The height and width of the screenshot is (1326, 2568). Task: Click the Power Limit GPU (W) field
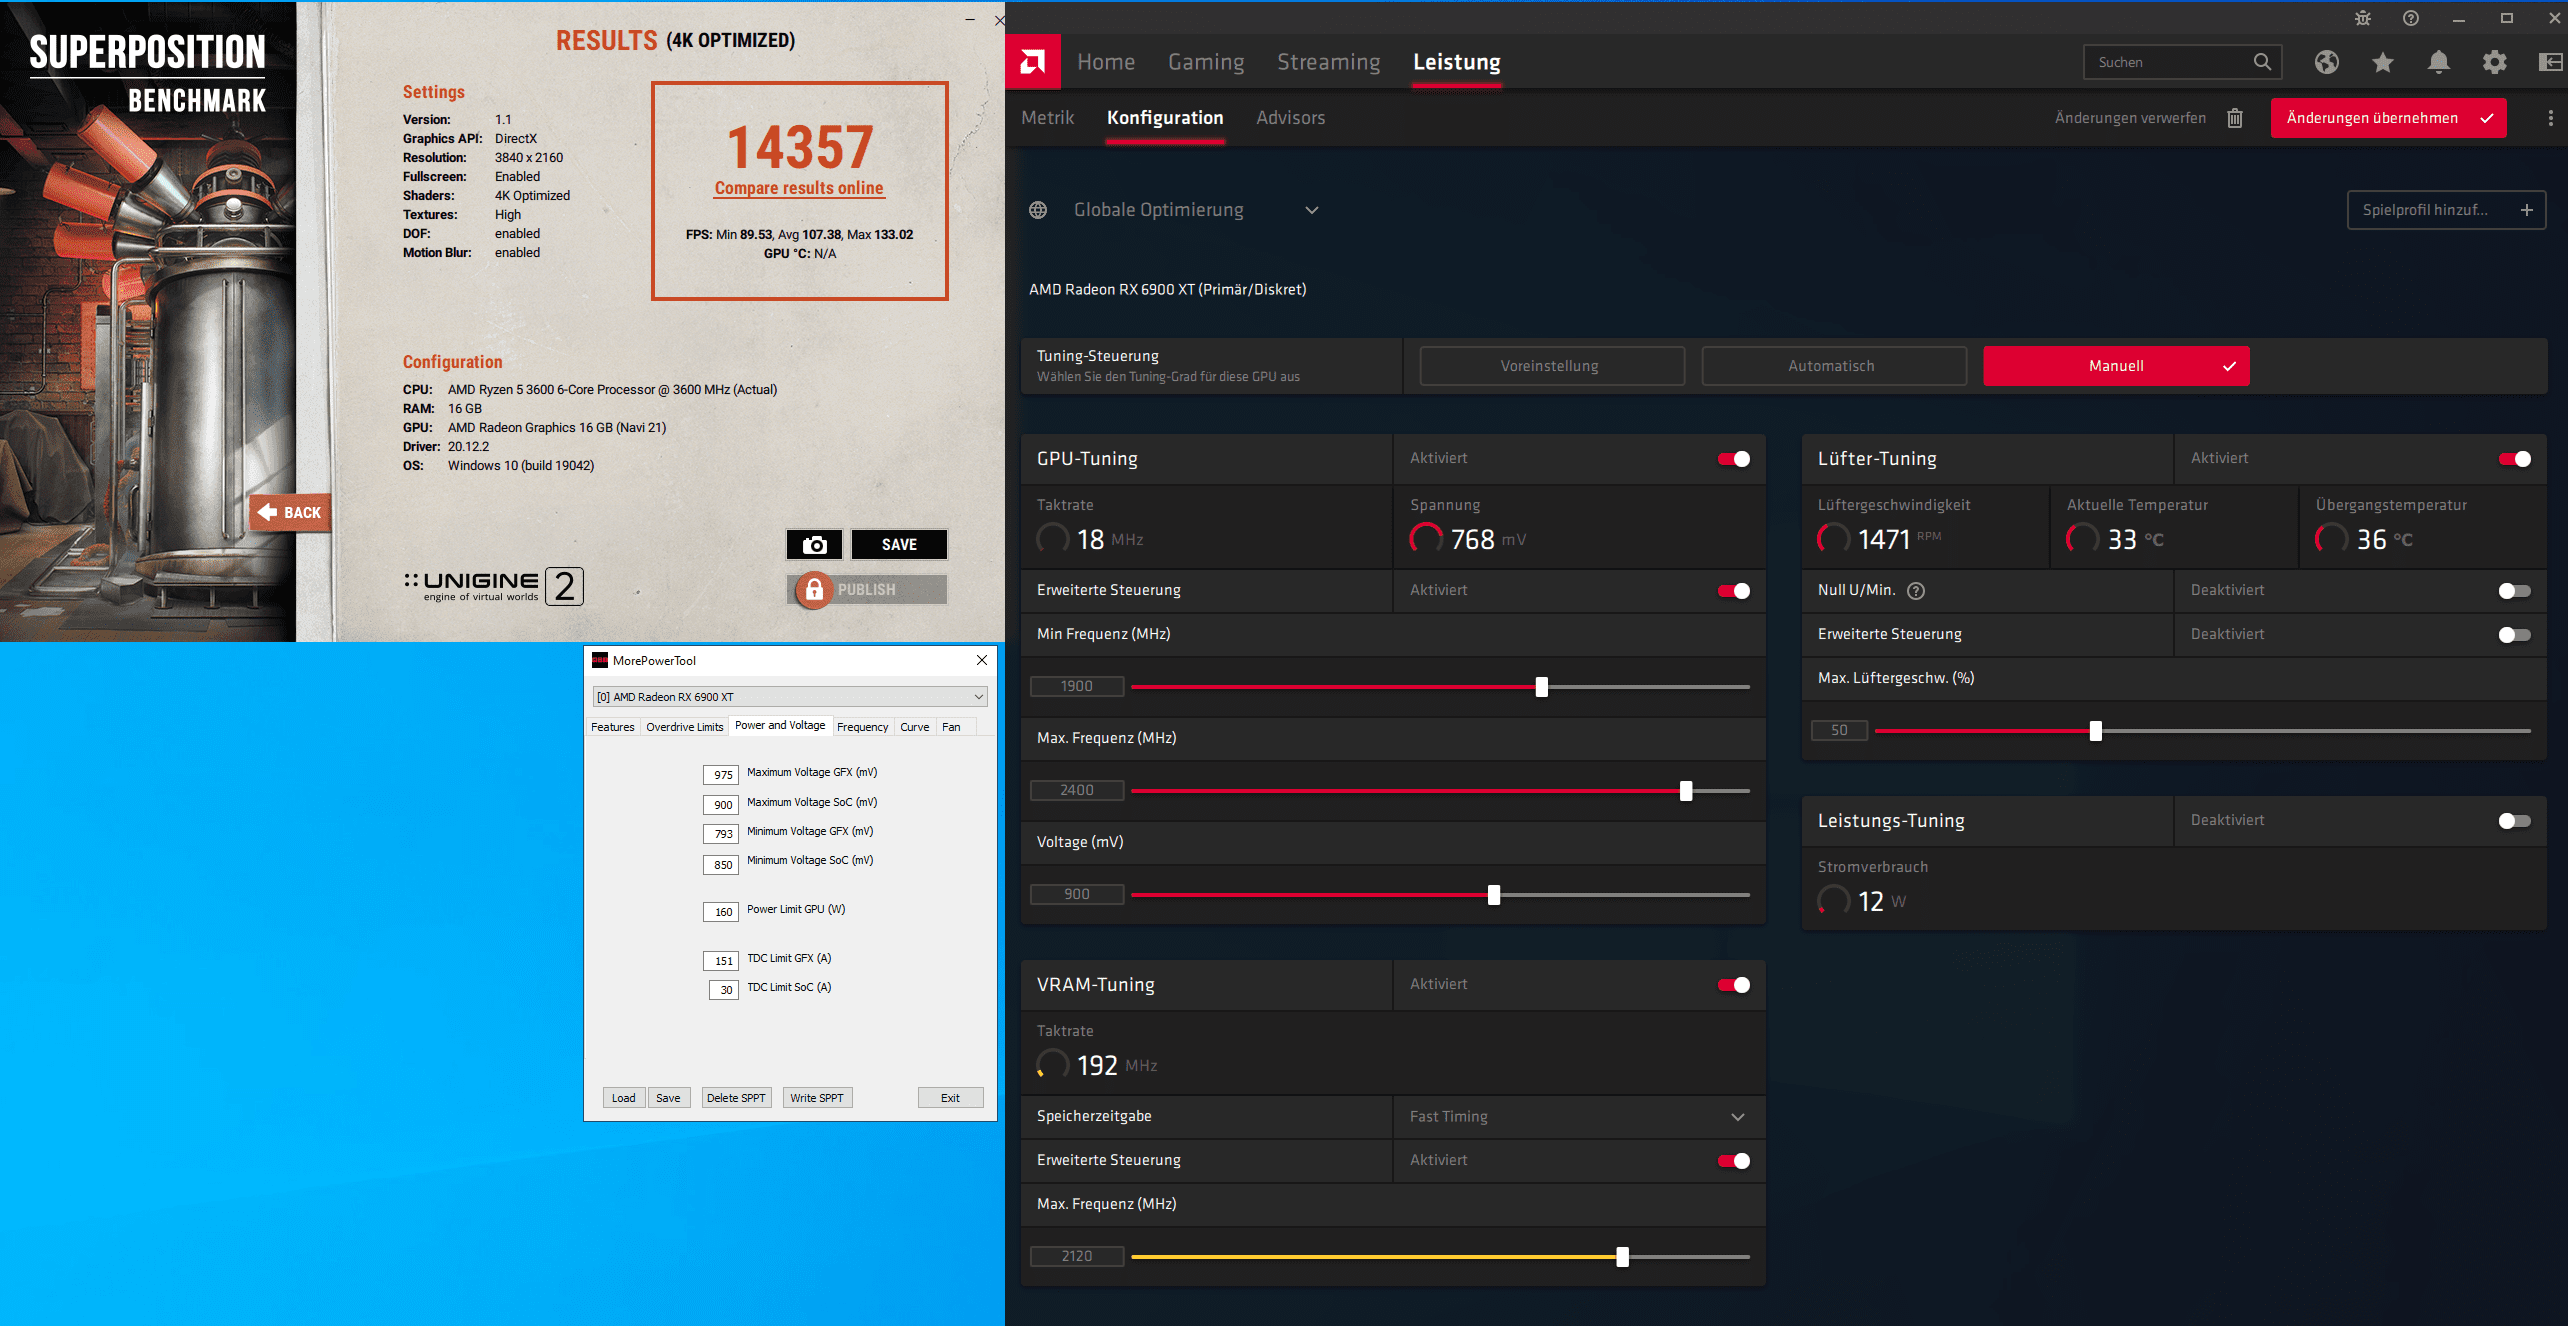[x=722, y=911]
